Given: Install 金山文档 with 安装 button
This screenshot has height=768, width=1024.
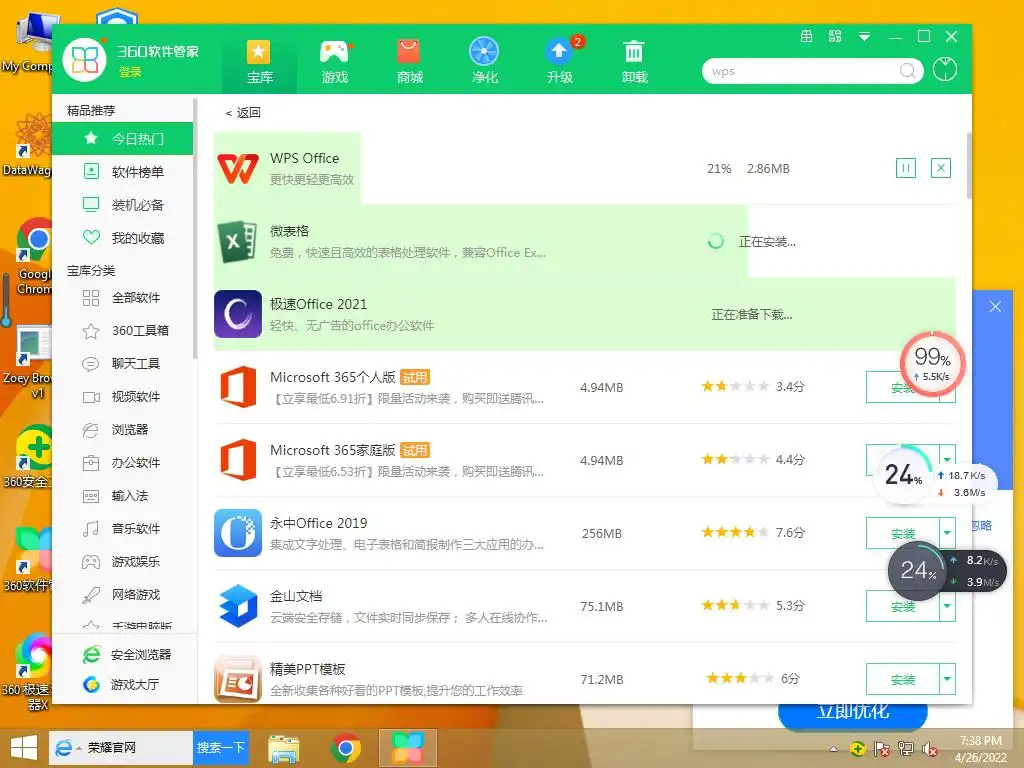Looking at the screenshot, I should pos(903,607).
